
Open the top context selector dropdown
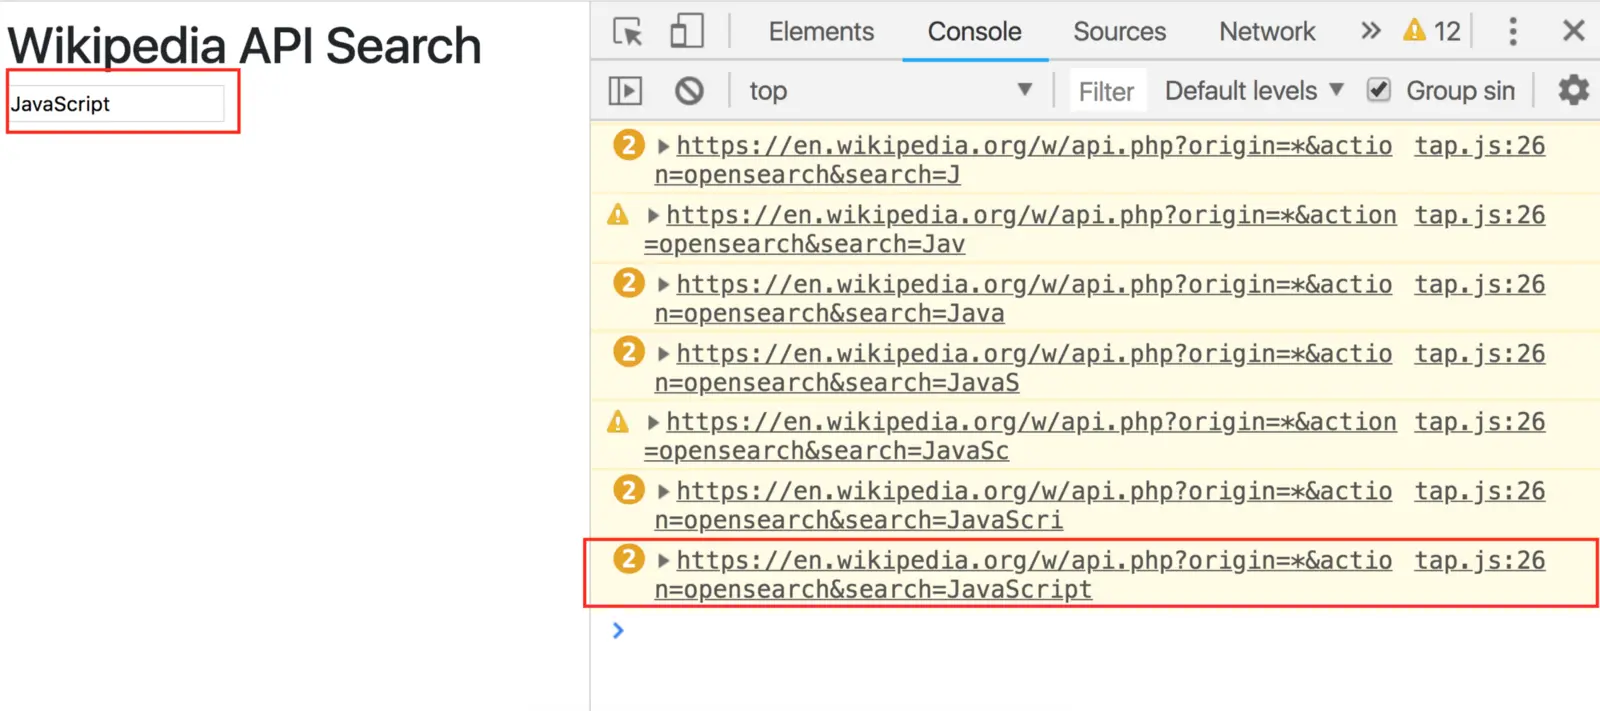click(x=890, y=91)
